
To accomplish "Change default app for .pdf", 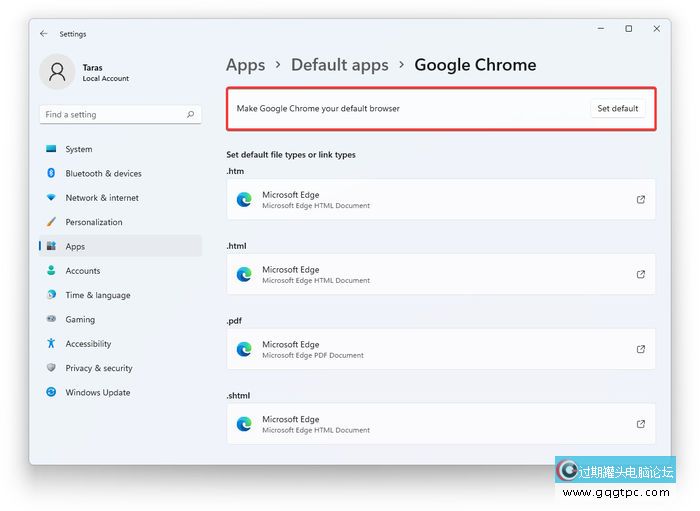I will [441, 349].
